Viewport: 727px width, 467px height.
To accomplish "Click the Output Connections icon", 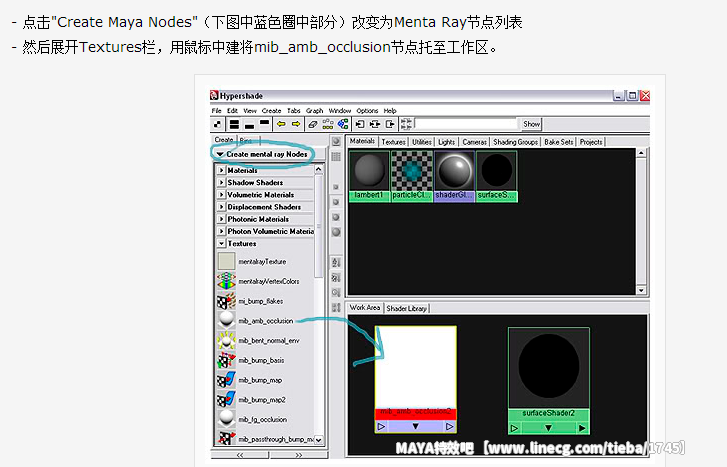I will click(390, 124).
